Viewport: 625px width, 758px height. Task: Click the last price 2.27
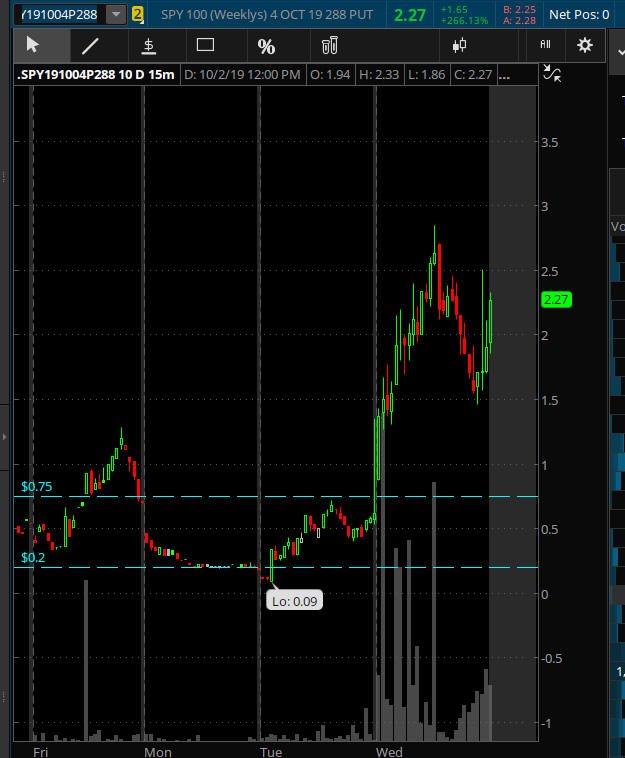409,15
